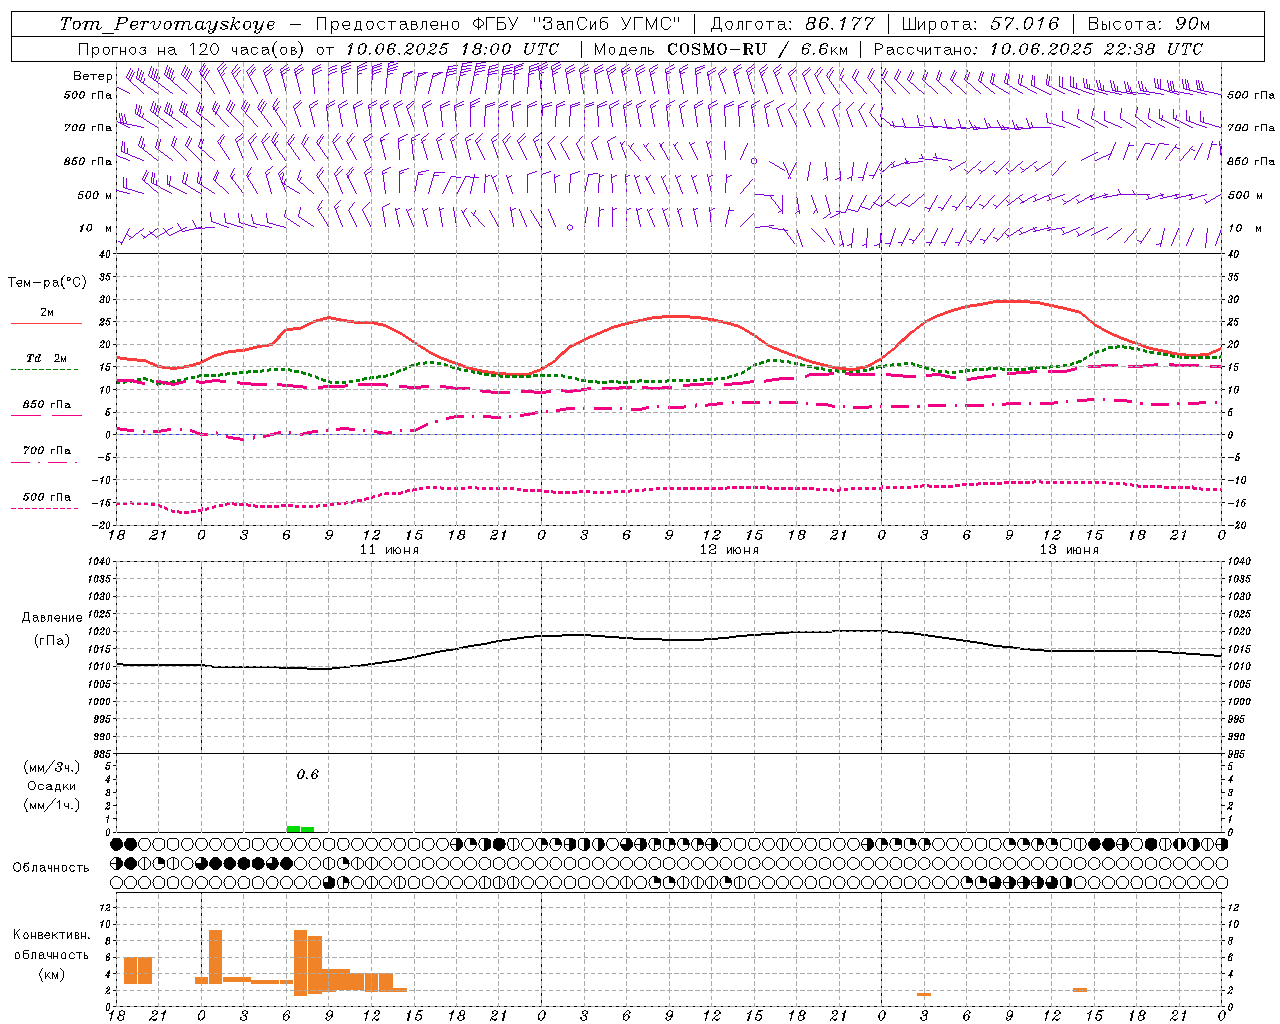Click the "Ветер" wind panel label
The height and width of the screenshot is (1024, 1280).
(x=92, y=76)
